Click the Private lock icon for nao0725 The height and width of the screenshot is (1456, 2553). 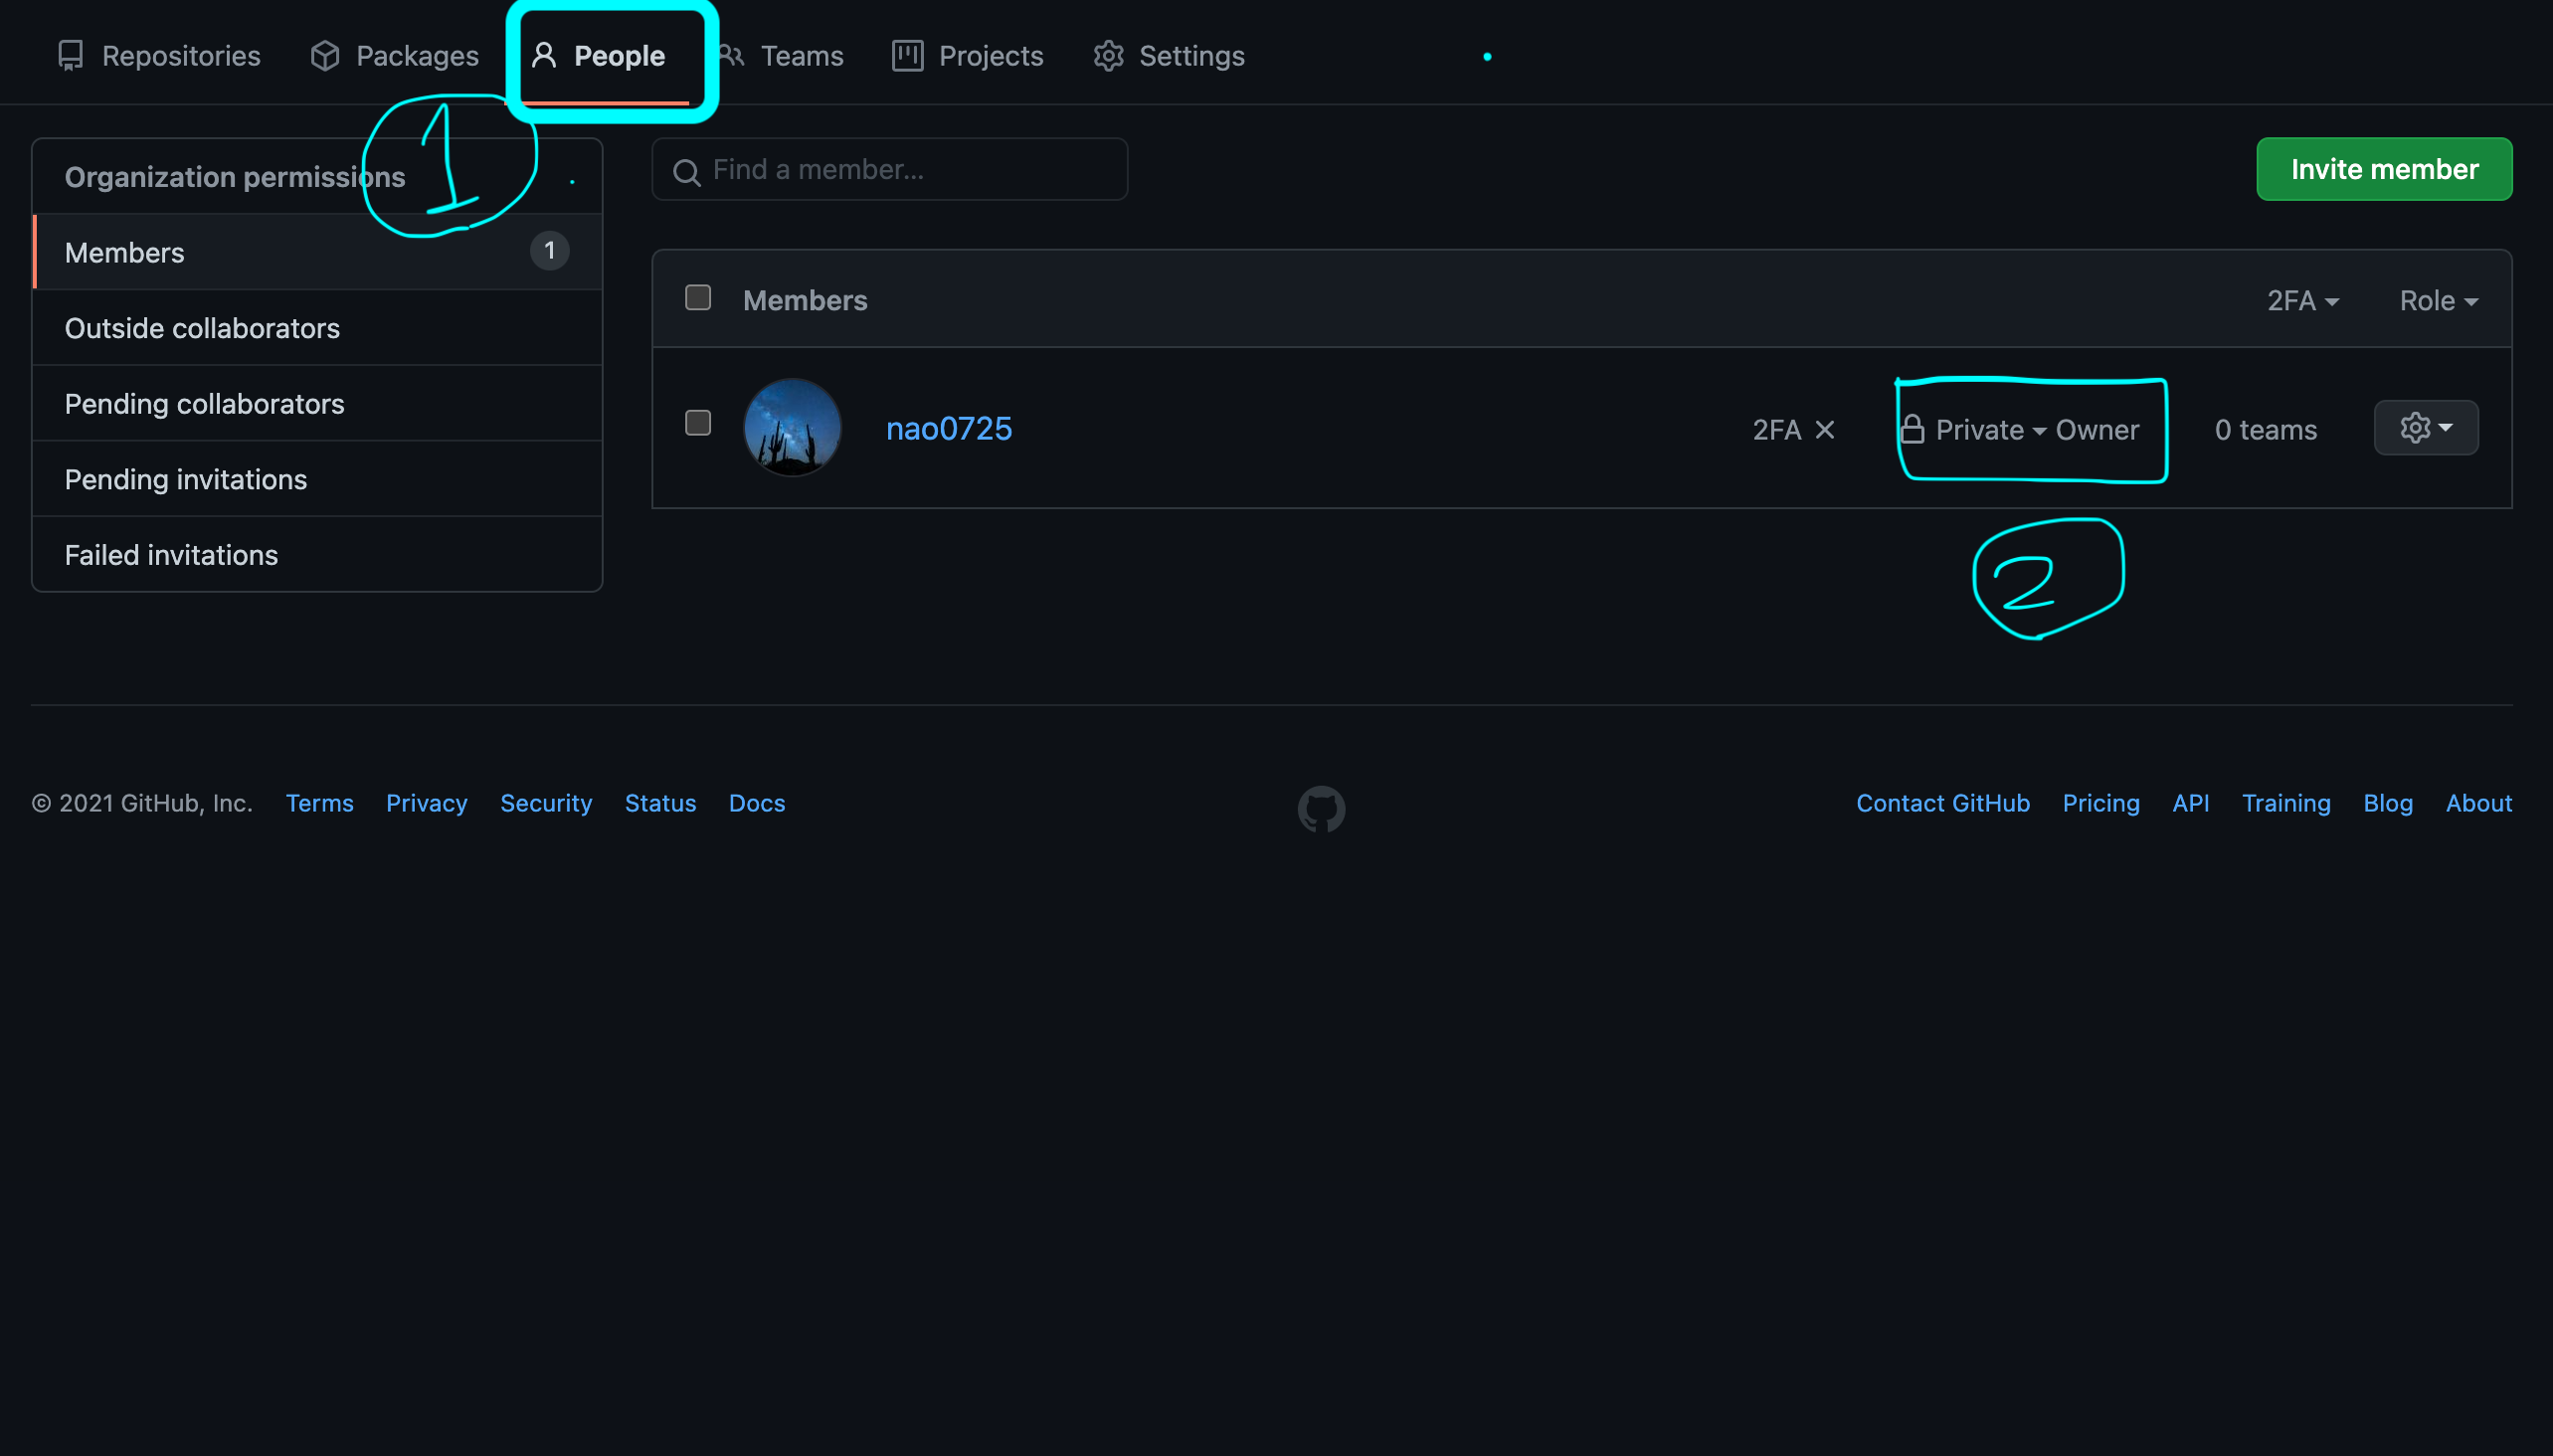point(1912,430)
